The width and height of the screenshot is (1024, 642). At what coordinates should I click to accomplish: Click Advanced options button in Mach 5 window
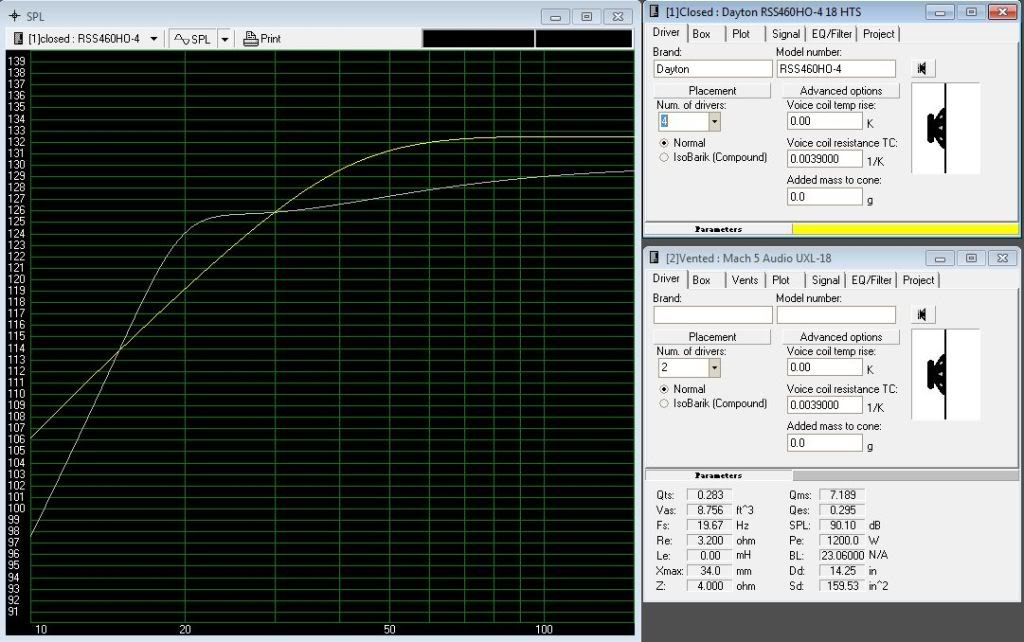(x=840, y=337)
